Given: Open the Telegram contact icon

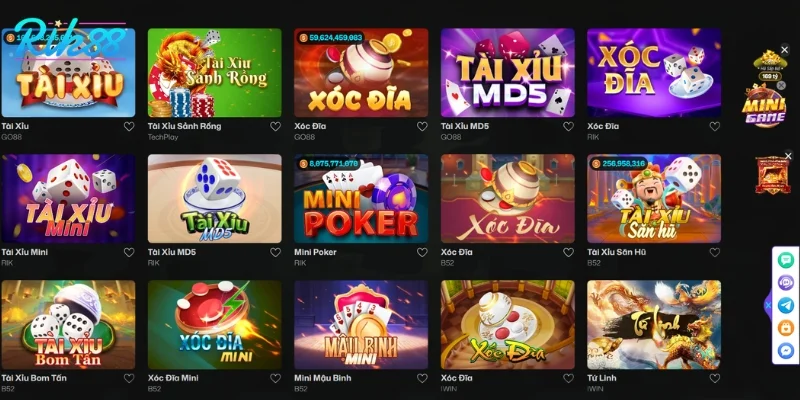Looking at the screenshot, I should tap(786, 305).
